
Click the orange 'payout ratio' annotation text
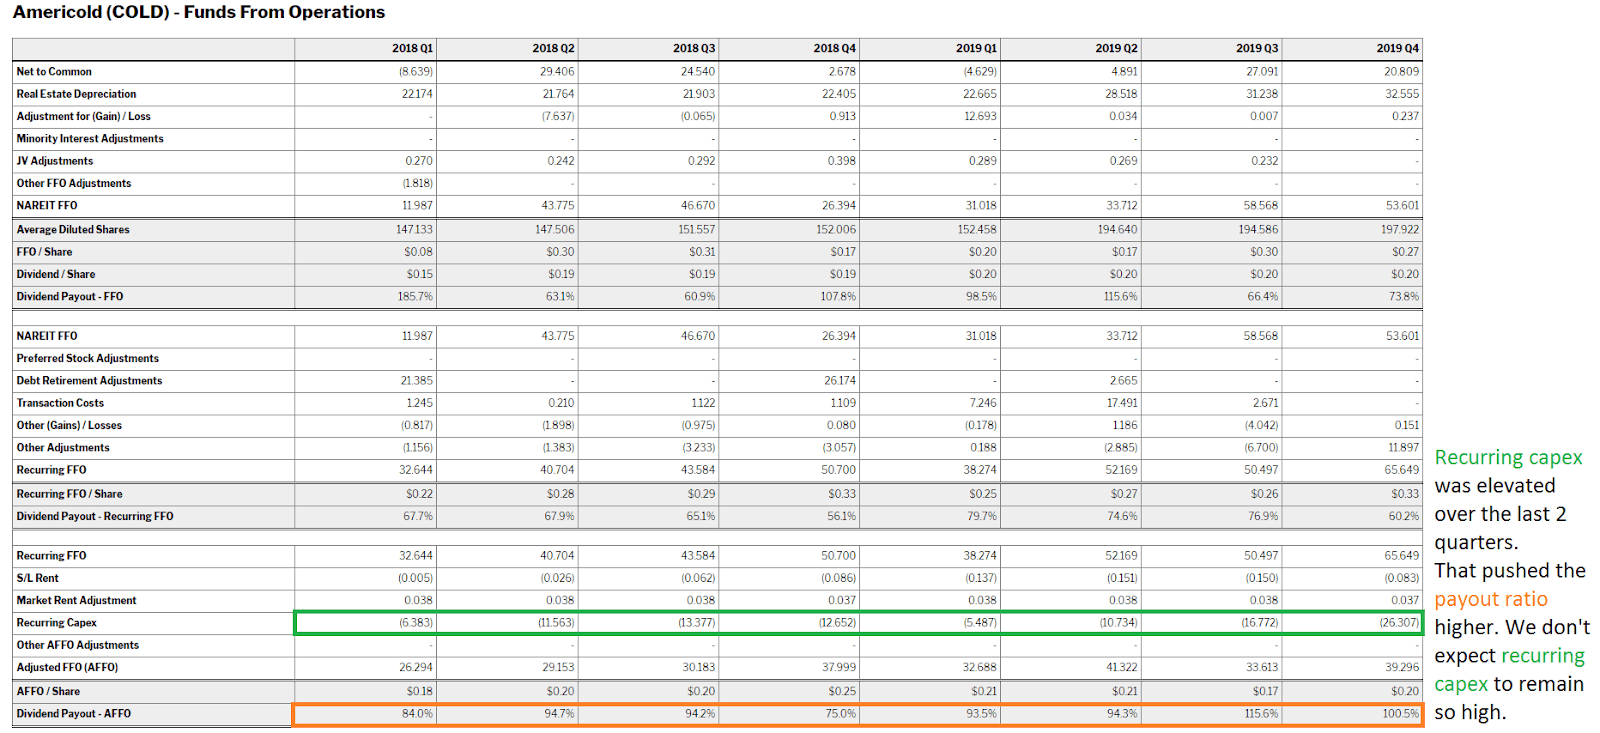coord(1491,600)
